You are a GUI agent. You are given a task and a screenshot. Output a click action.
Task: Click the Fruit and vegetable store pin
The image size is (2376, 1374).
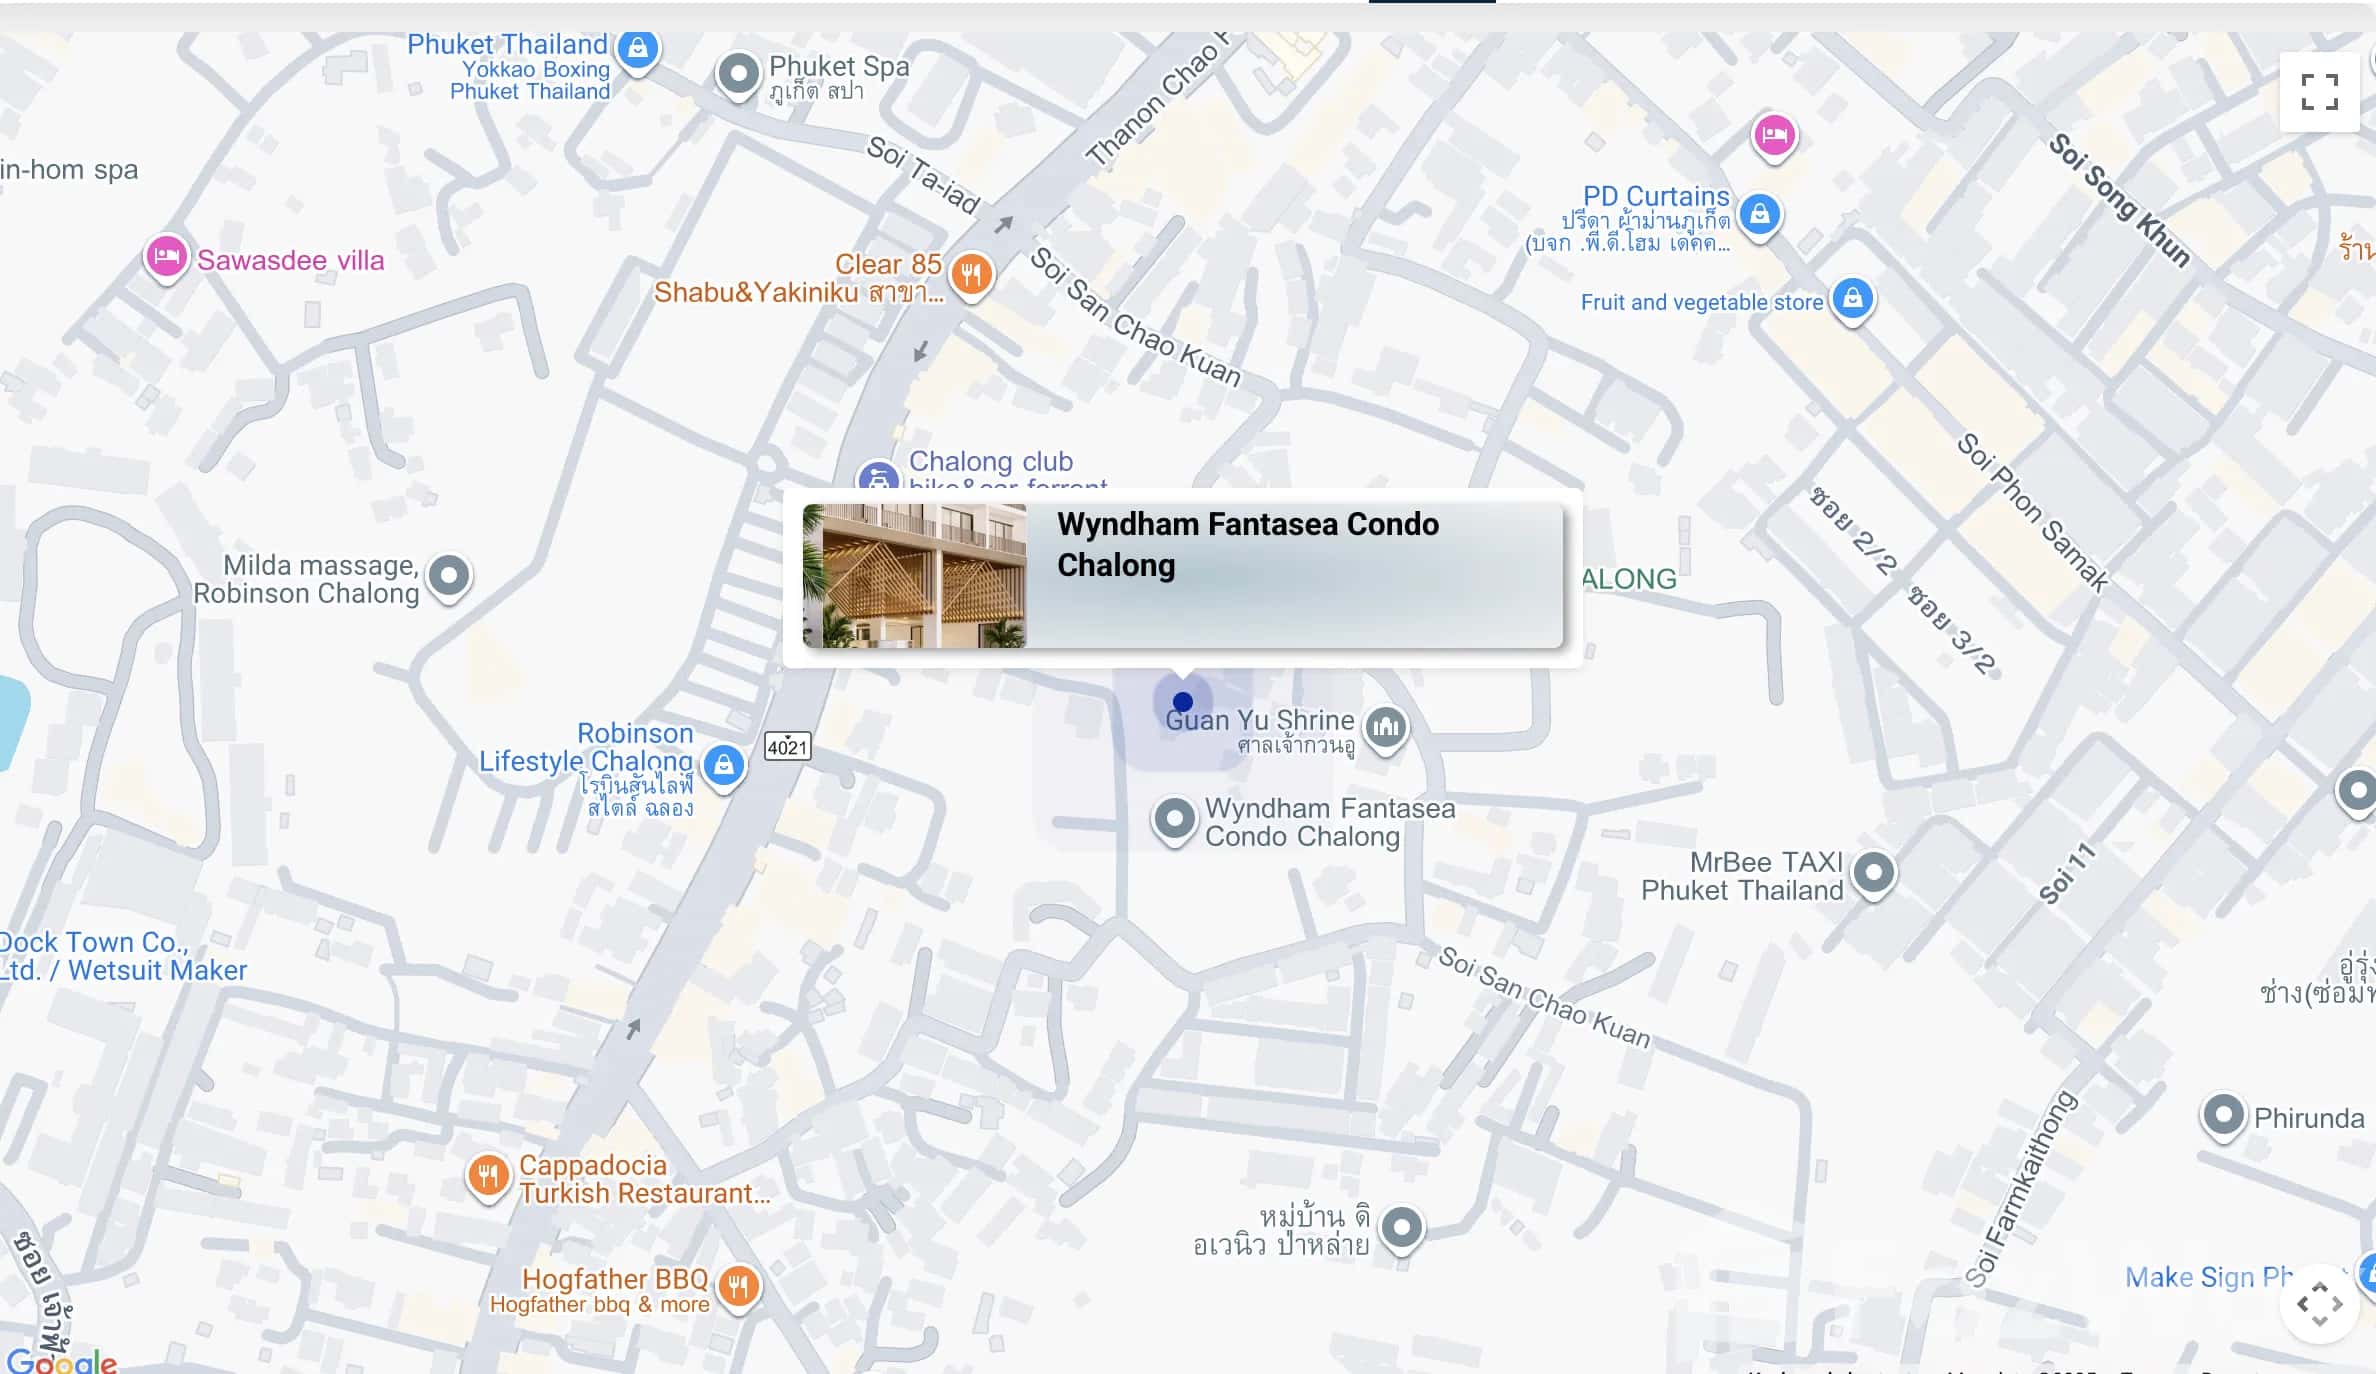1853,299
